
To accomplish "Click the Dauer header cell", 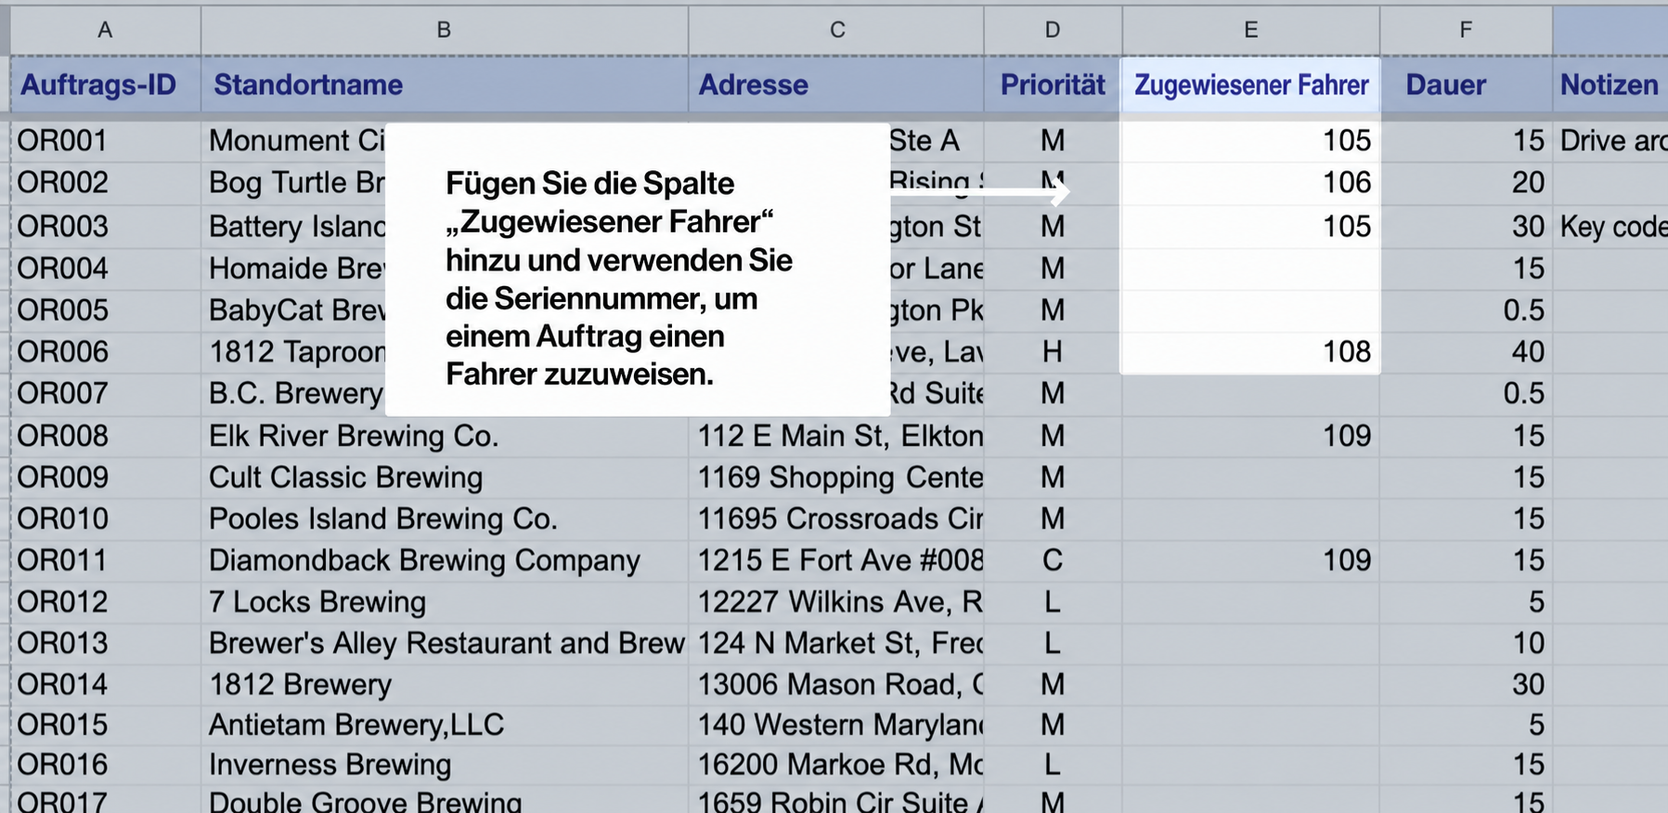I will (1466, 85).
